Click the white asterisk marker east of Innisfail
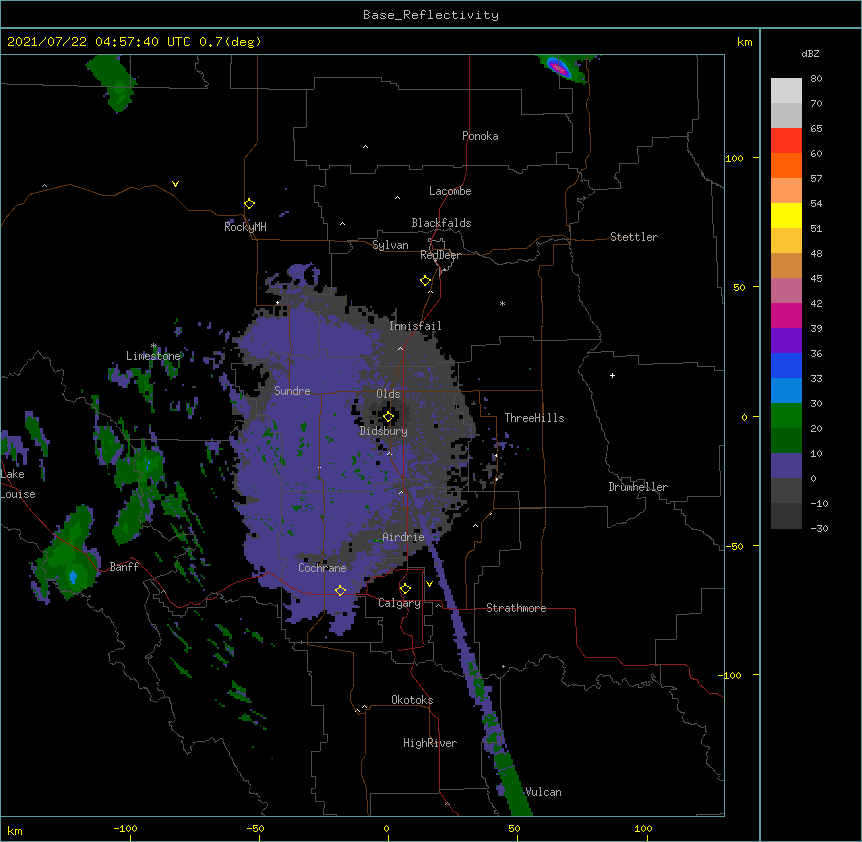862x842 pixels. [502, 303]
